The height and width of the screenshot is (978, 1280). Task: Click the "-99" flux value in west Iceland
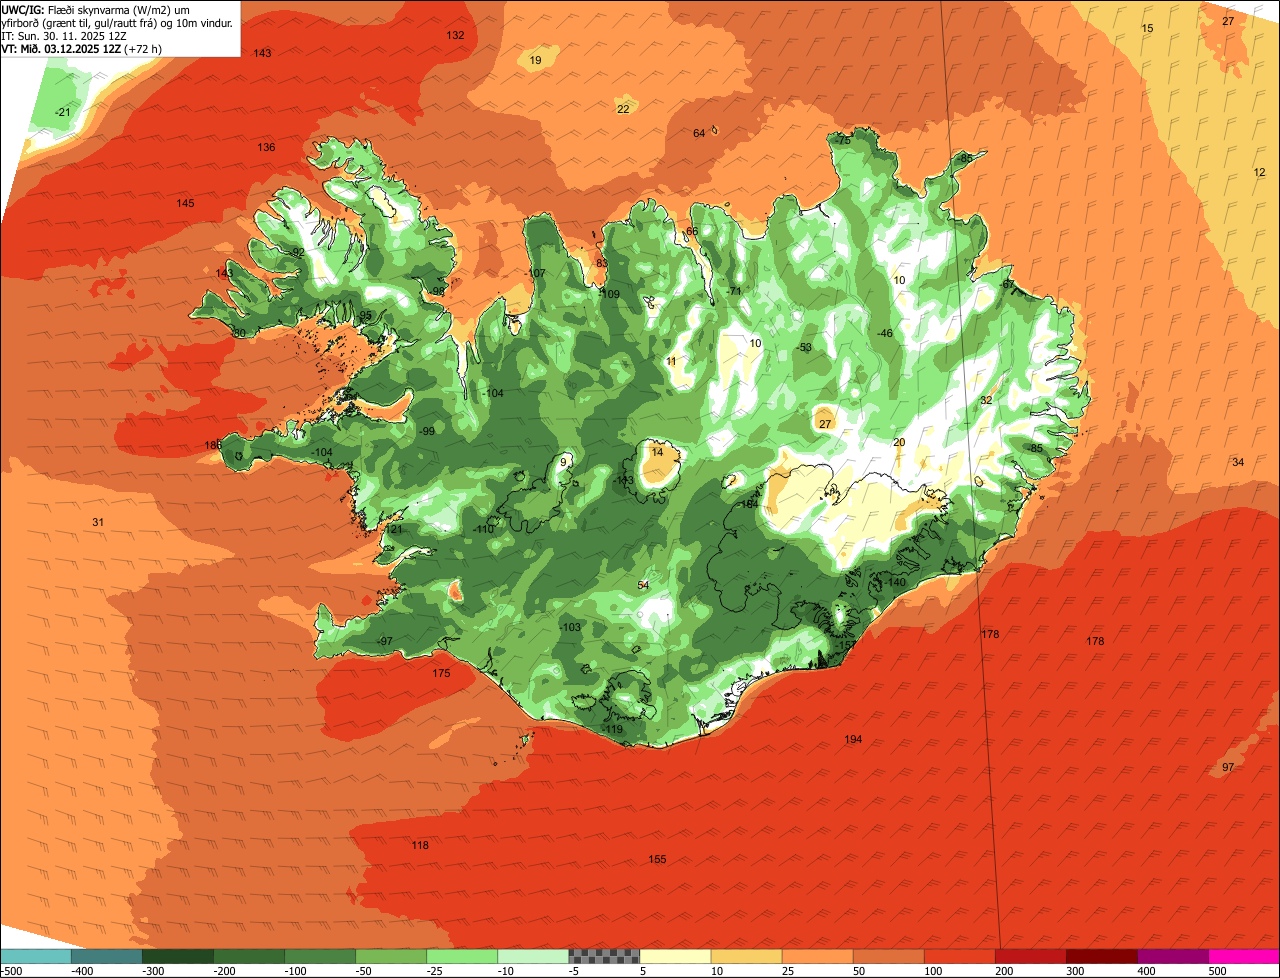point(427,431)
